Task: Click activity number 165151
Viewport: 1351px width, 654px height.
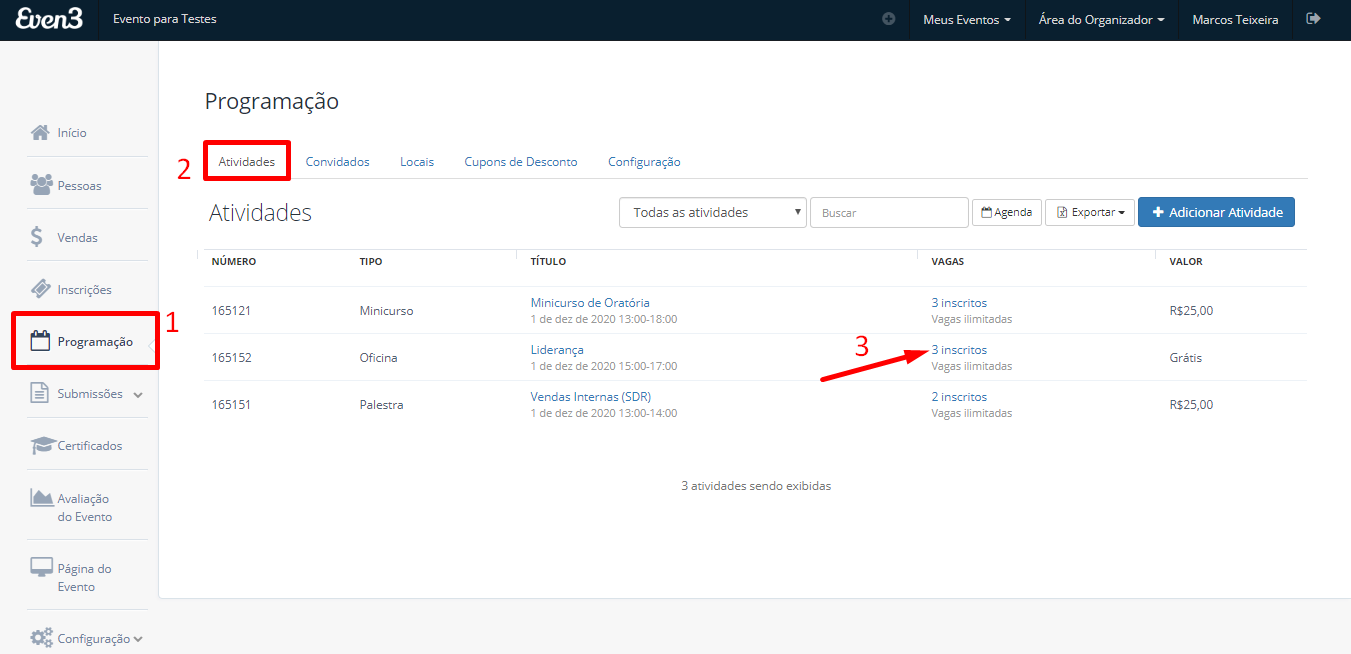Action: point(231,404)
